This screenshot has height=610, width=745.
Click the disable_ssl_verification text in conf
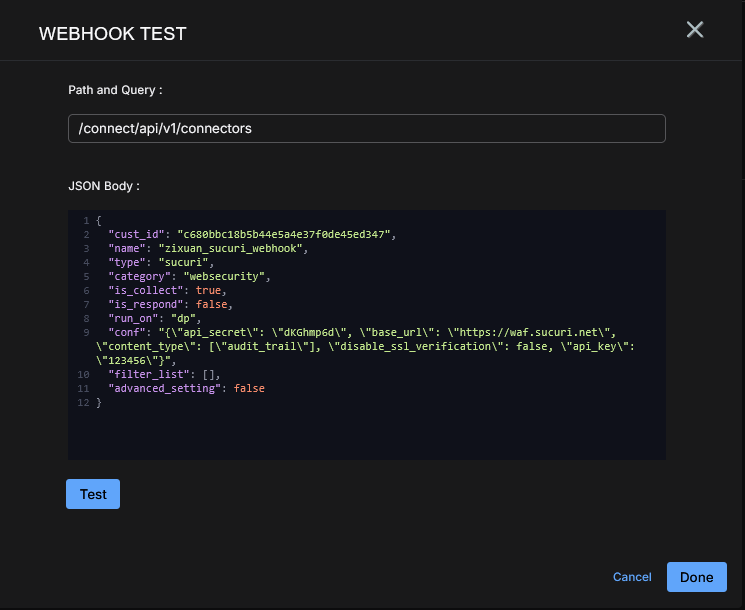point(416,346)
